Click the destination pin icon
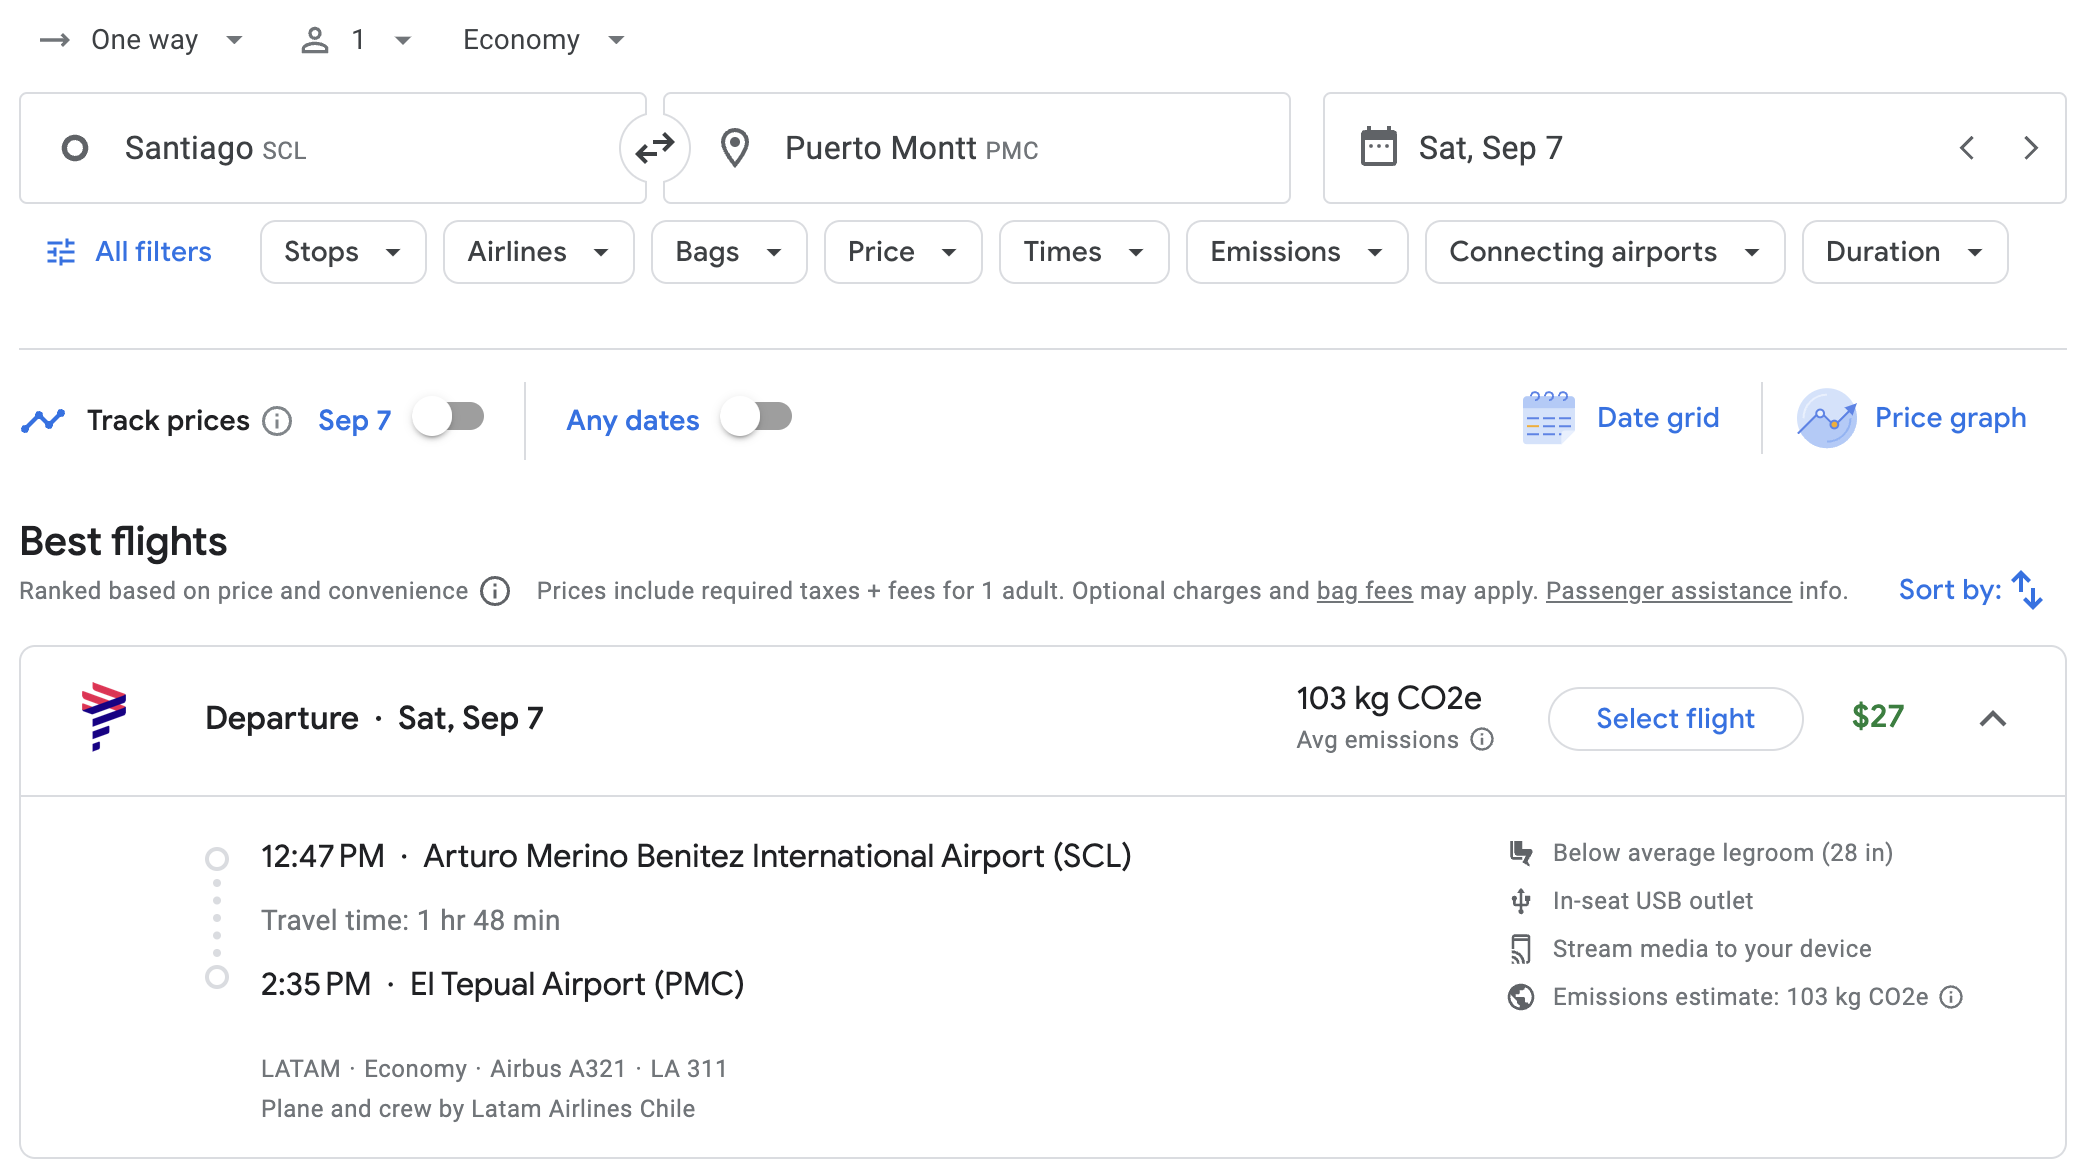 [735, 148]
